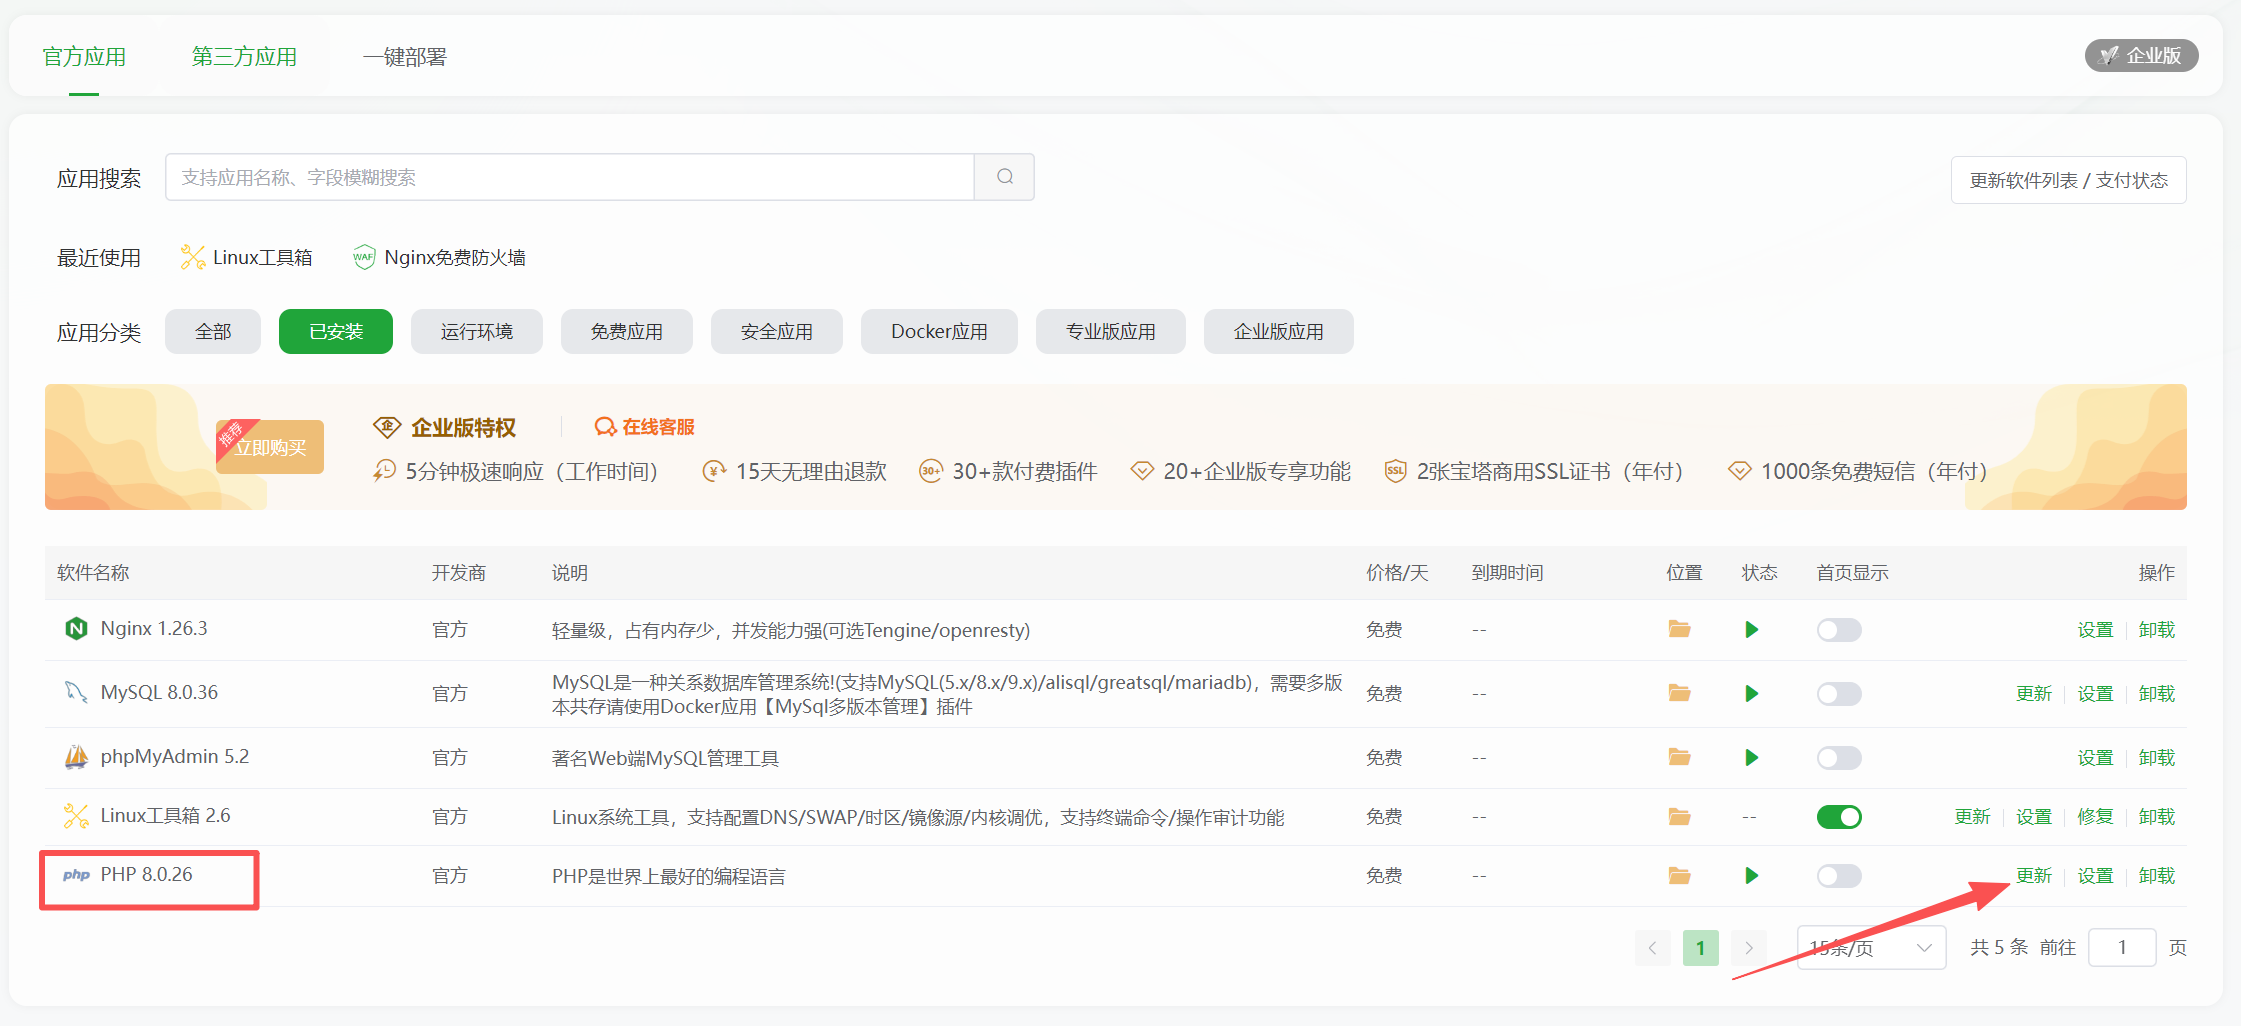Click 更新 link for PHP 8.0.26

point(2033,876)
